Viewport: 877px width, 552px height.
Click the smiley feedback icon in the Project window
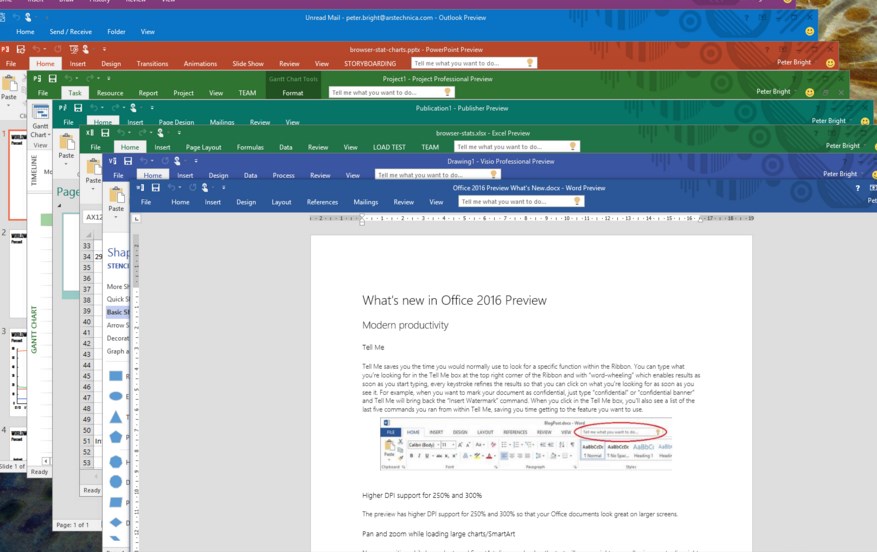pyautogui.click(x=809, y=92)
